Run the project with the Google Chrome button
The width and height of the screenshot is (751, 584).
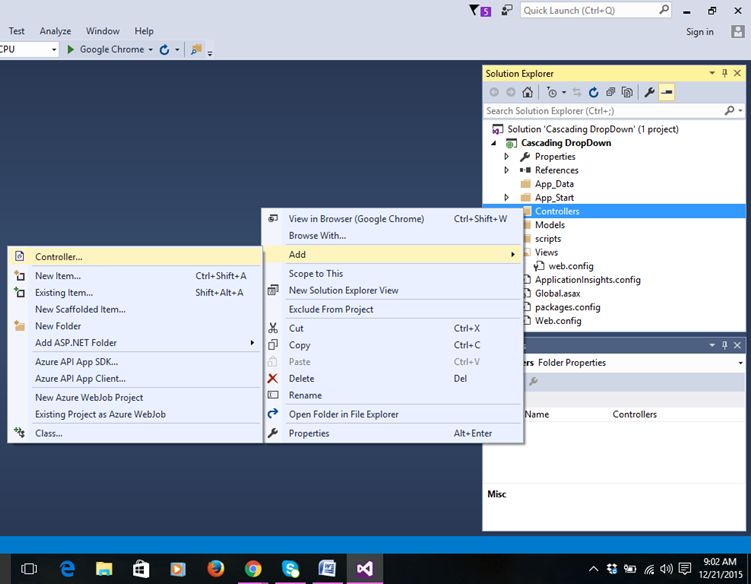pos(105,49)
